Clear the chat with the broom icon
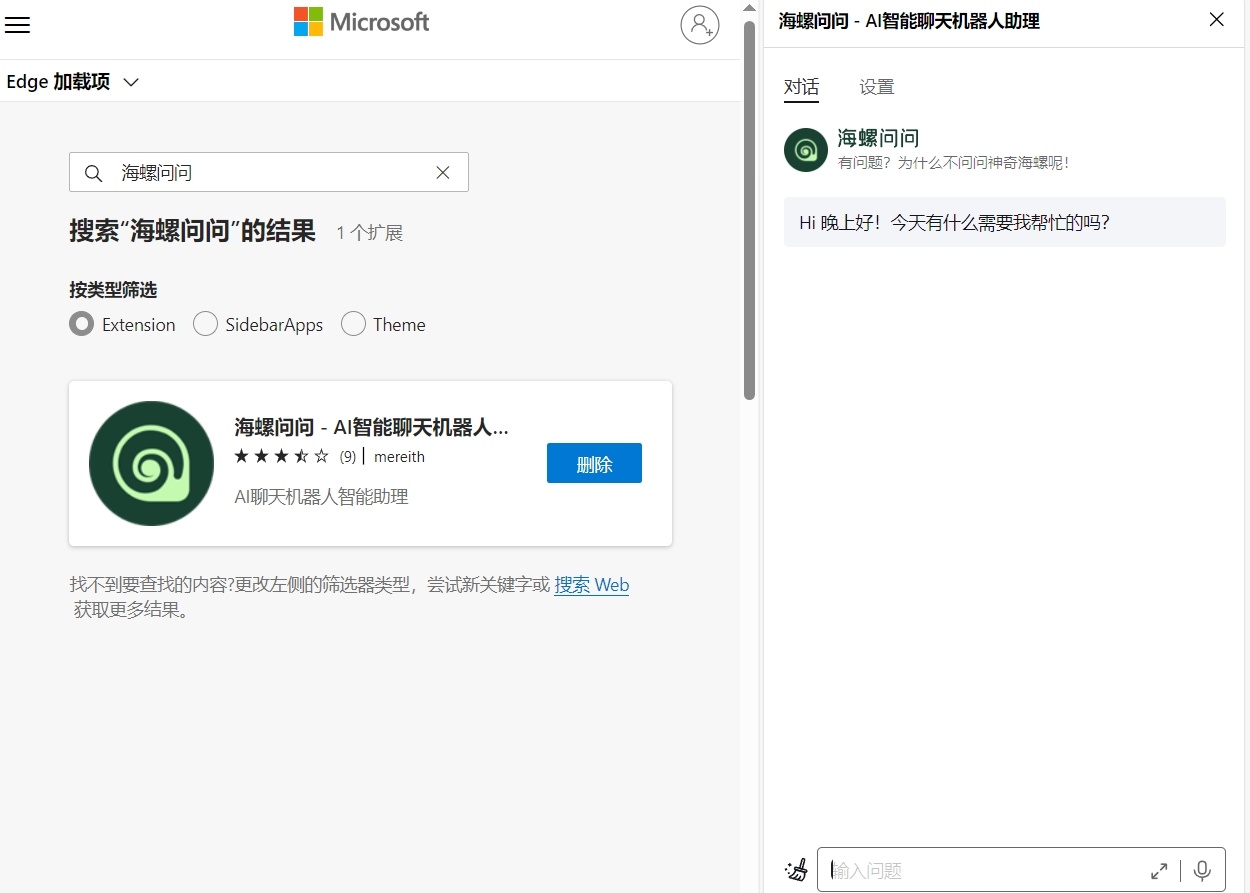Viewport: 1250px width, 893px height. coord(796,870)
